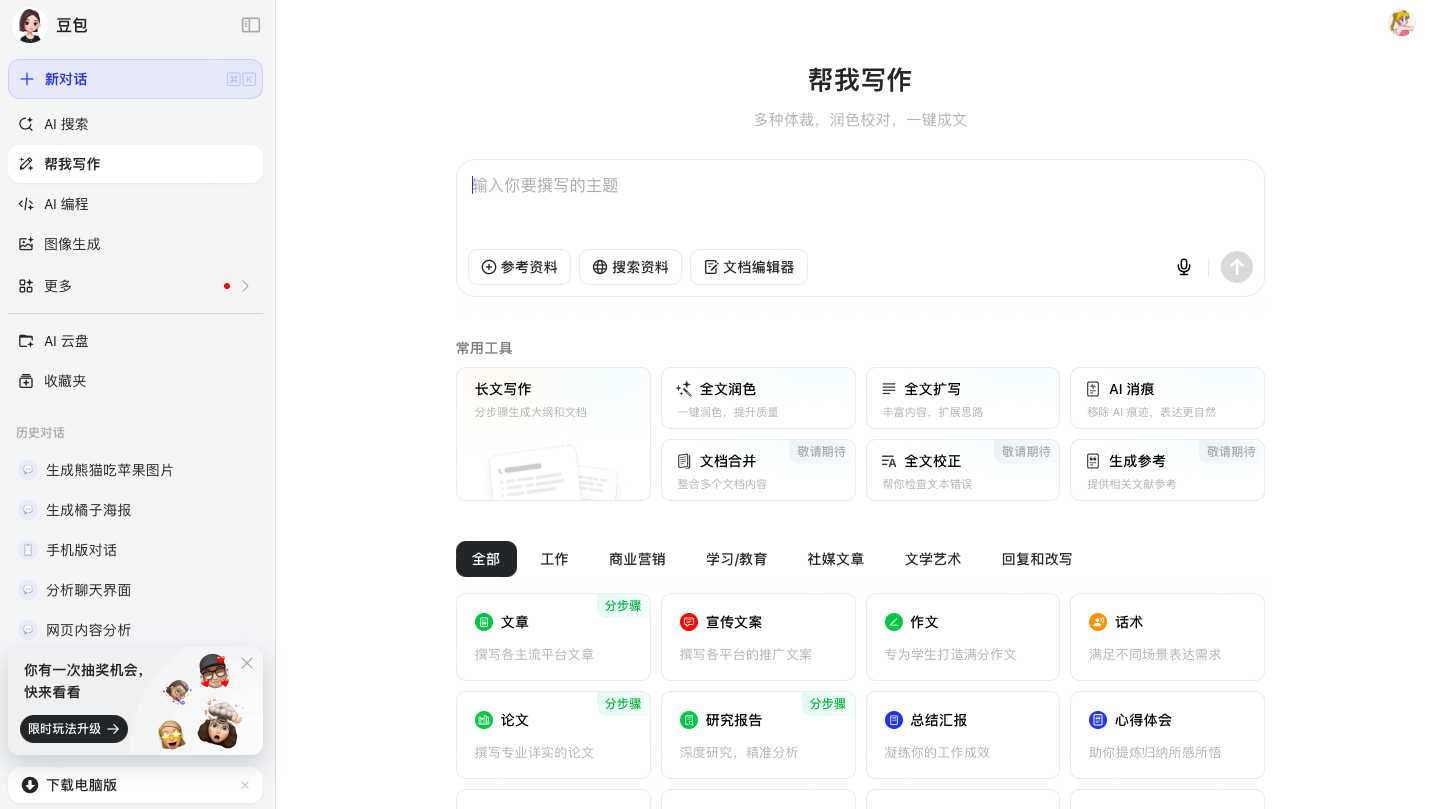Choose the 作文 writing template
This screenshot has width=1435, height=809.
pyautogui.click(x=963, y=637)
